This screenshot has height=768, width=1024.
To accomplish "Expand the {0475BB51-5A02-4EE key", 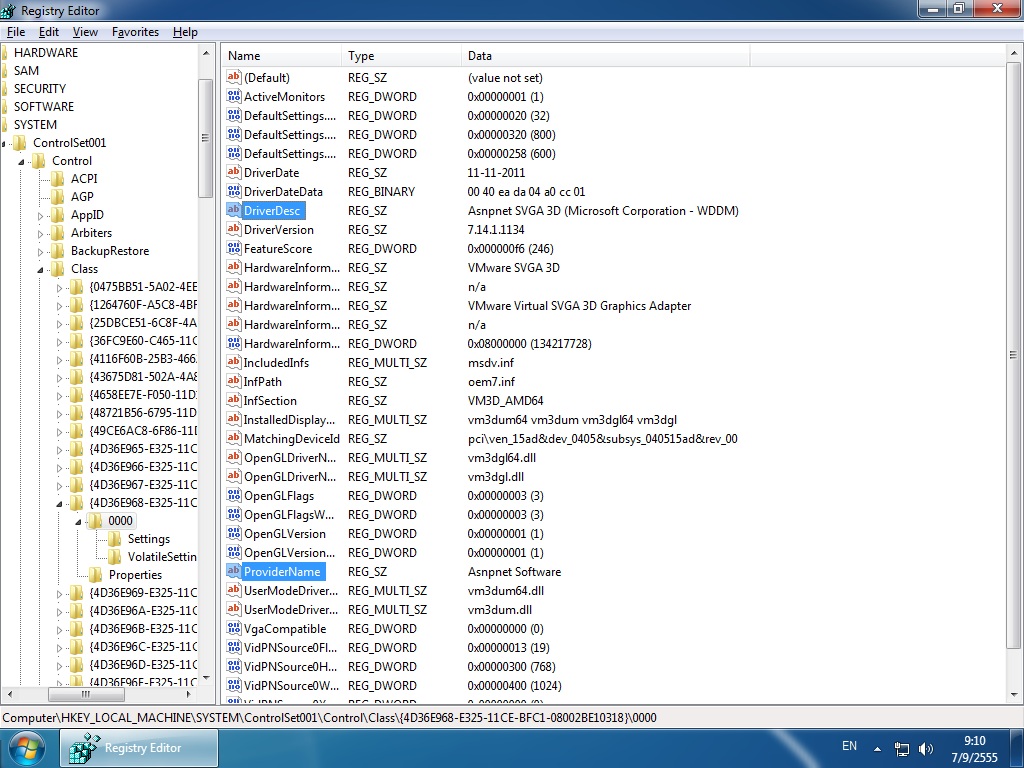I will coord(59,287).
